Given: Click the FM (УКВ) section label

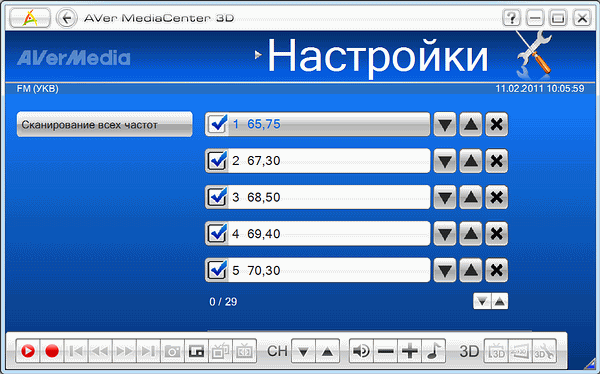Looking at the screenshot, I should (x=38, y=89).
